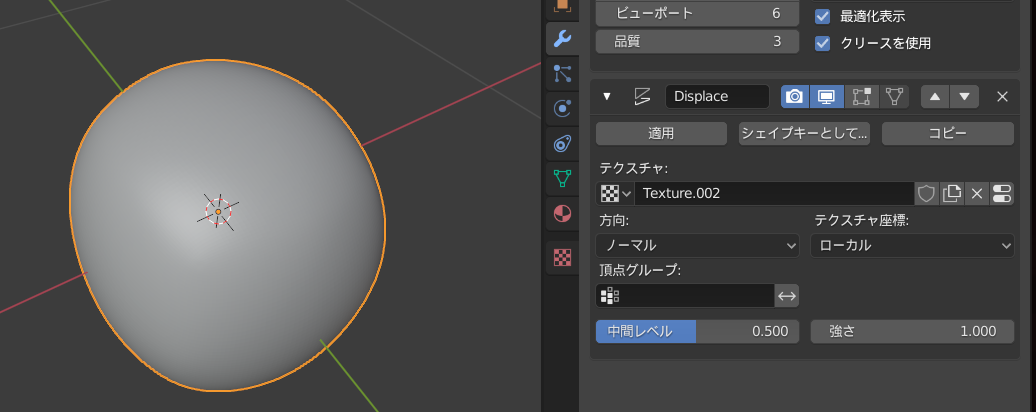Screen dimensions: 1036x412
Task: Move Displace modifier up in stack
Action: 935,96
